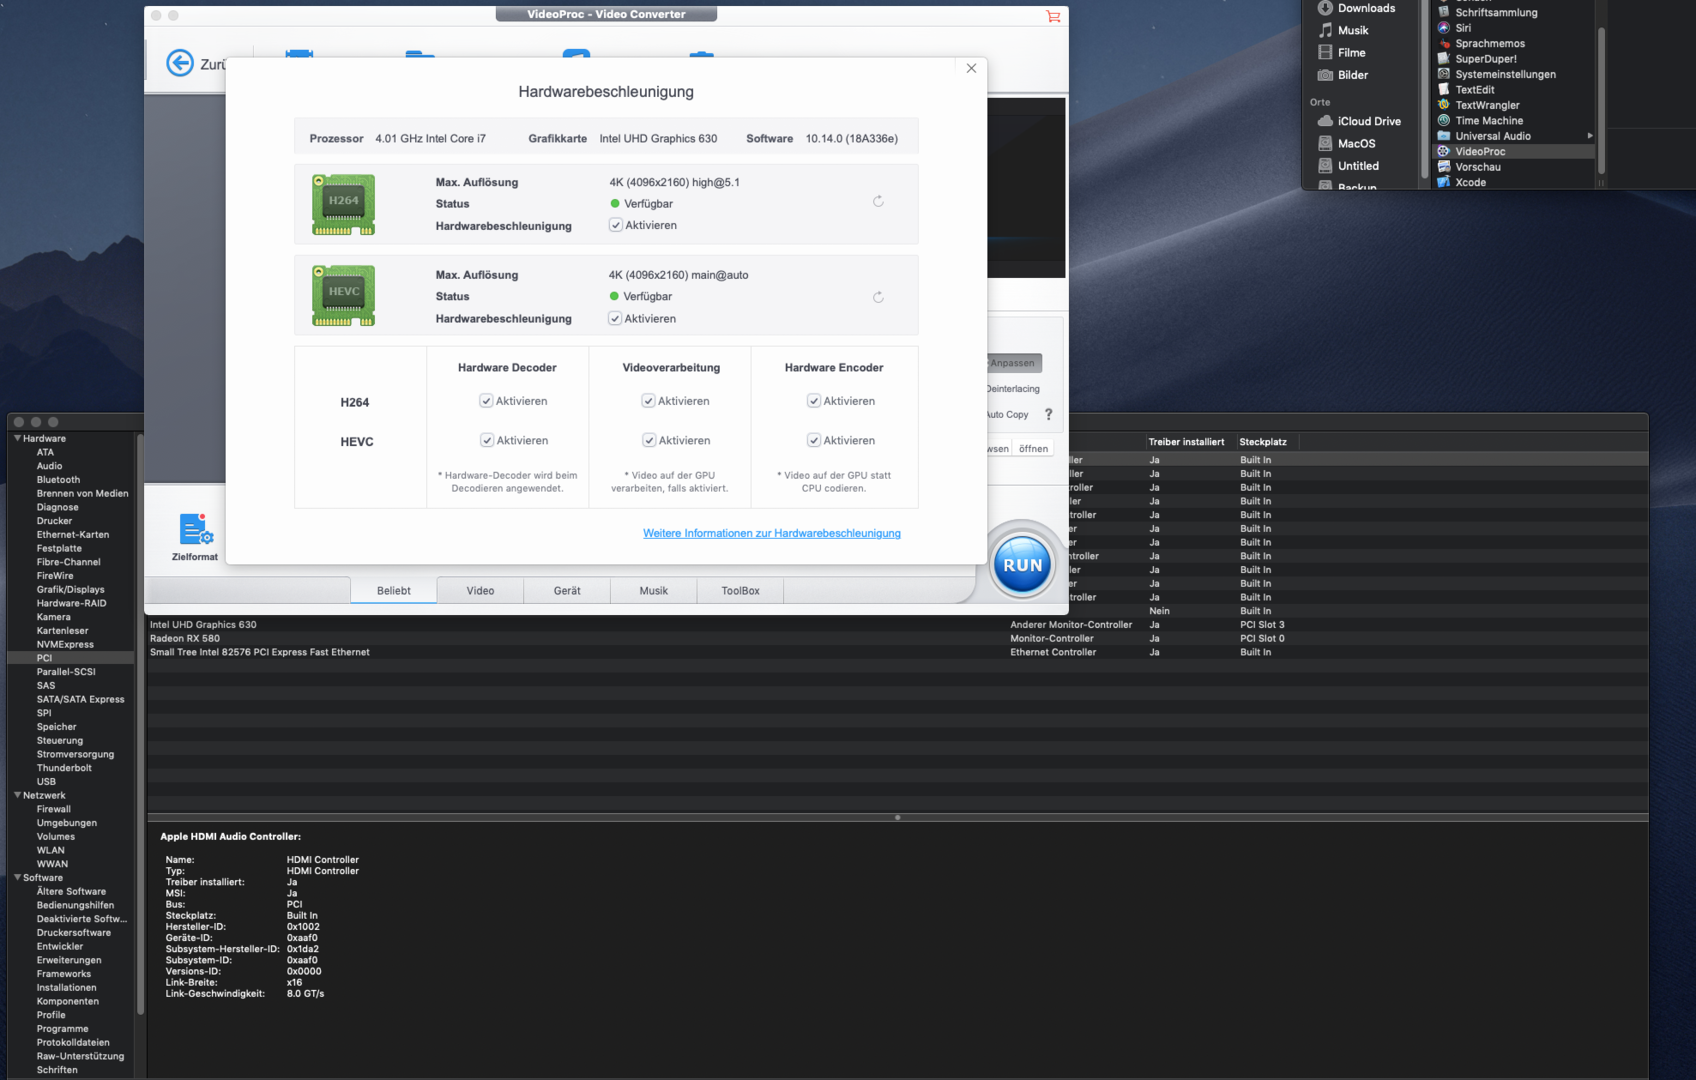1696x1080 pixels.
Task: Uncheck HEVC Hardware Decoder Aktivieren
Action: click(x=487, y=440)
